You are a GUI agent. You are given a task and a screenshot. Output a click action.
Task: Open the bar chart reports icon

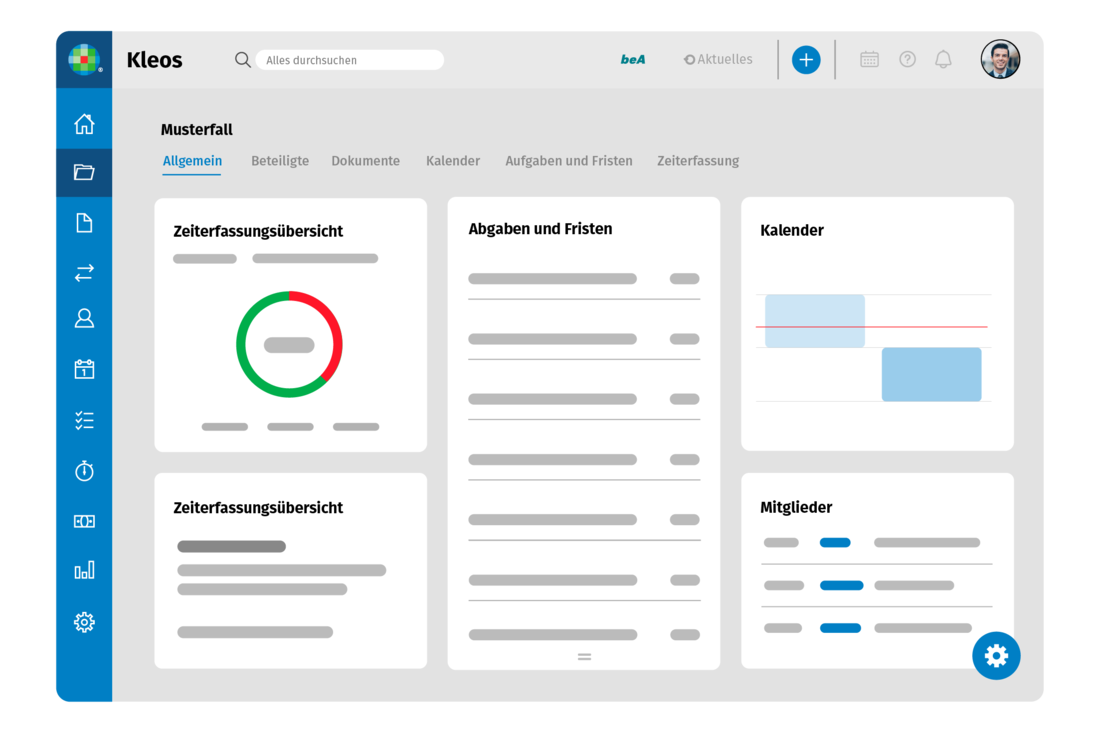tap(84, 570)
